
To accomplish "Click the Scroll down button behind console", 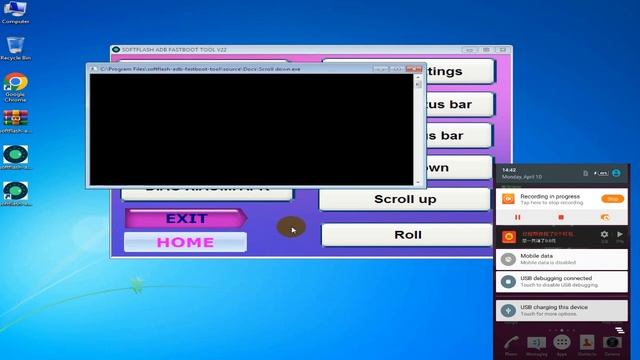I will [459, 167].
